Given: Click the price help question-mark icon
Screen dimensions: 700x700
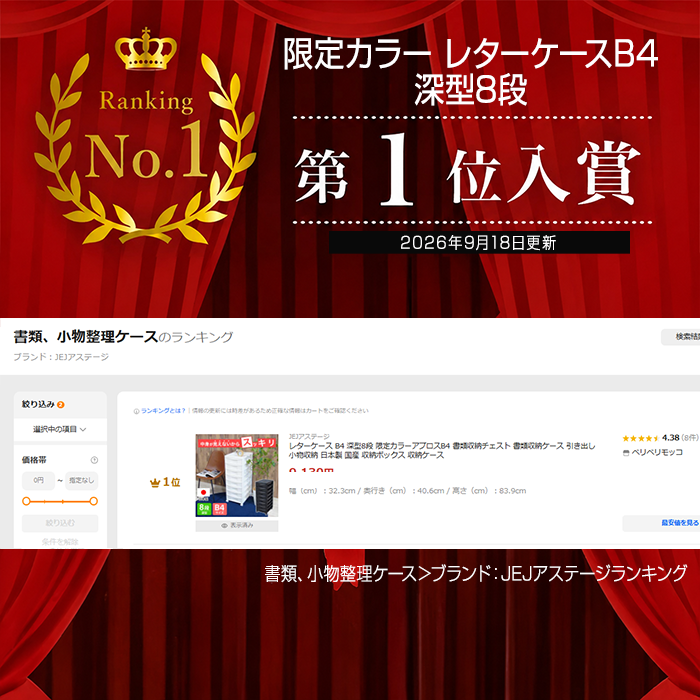Looking at the screenshot, I should tap(94, 460).
